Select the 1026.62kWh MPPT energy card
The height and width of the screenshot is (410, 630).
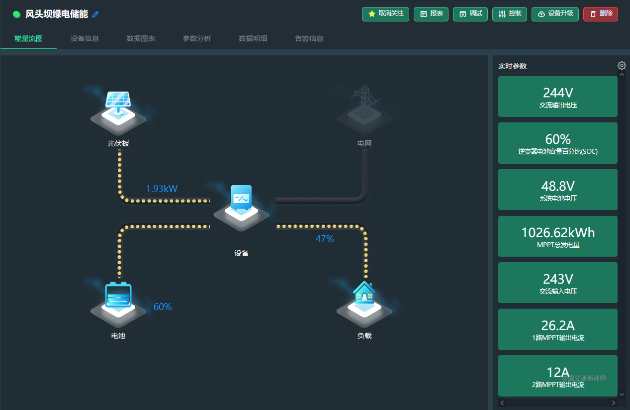pyautogui.click(x=557, y=237)
